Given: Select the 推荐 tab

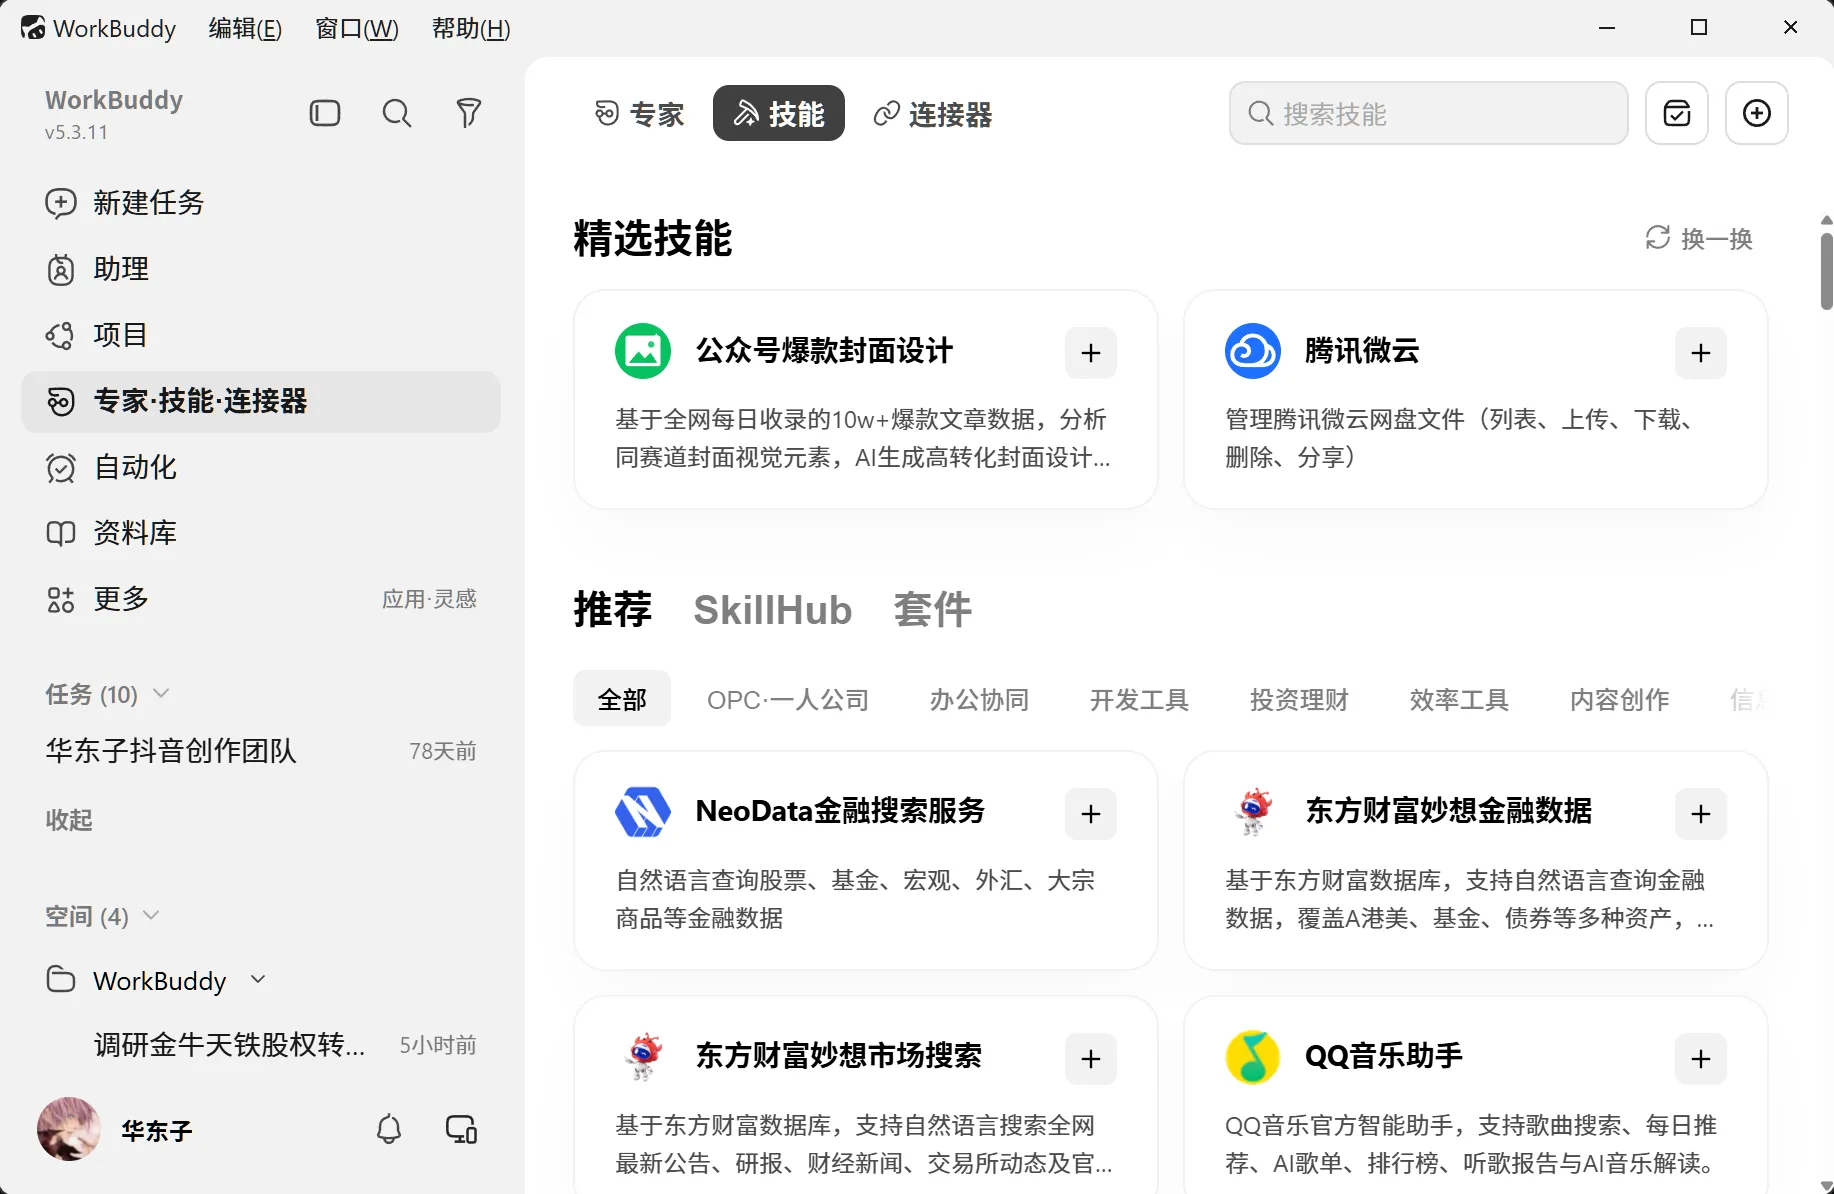Looking at the screenshot, I should (613, 609).
